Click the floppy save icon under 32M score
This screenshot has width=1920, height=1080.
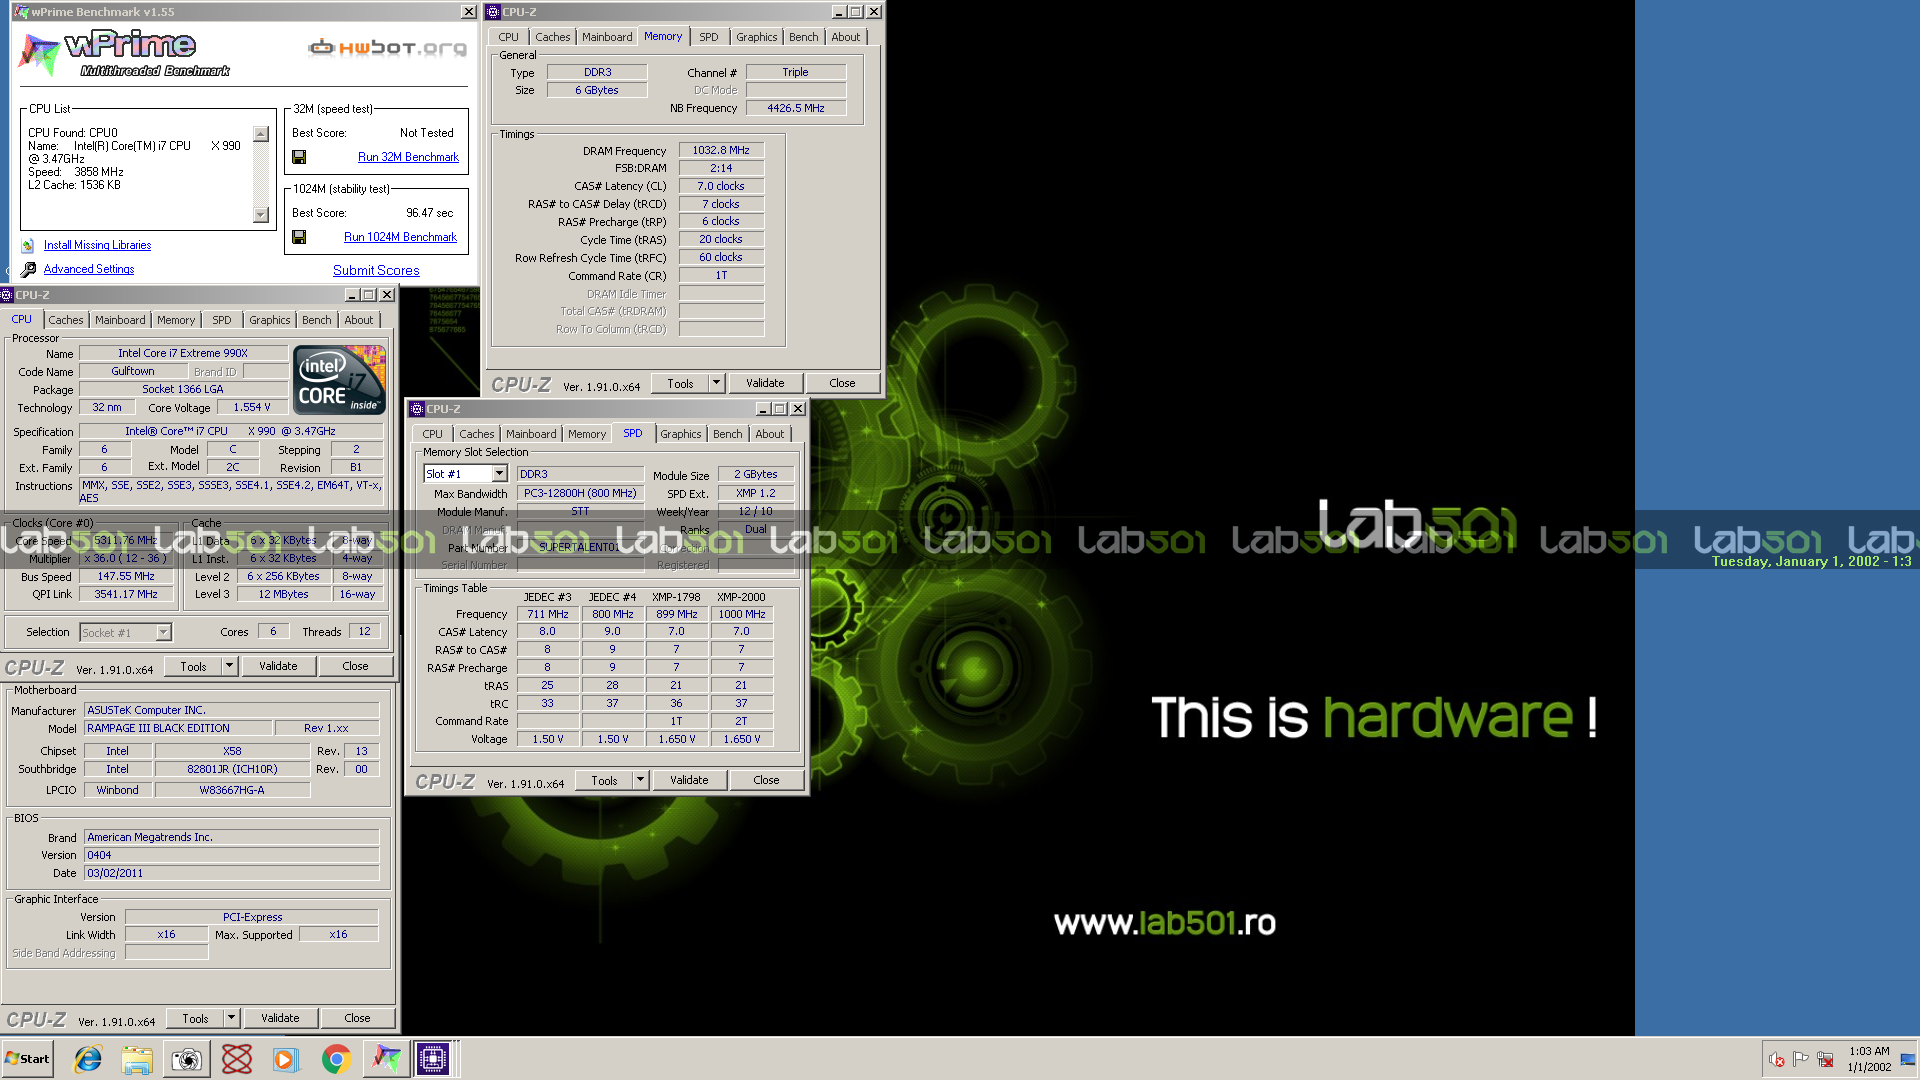click(299, 157)
